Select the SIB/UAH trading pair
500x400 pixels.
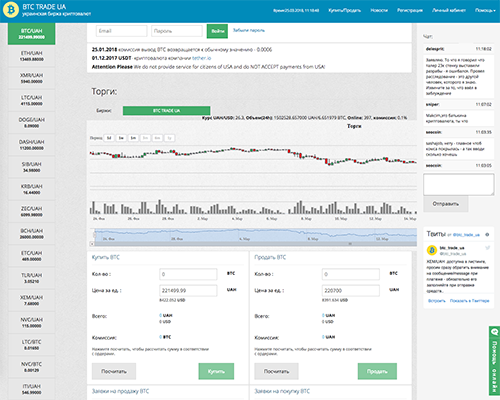[x=32, y=167]
